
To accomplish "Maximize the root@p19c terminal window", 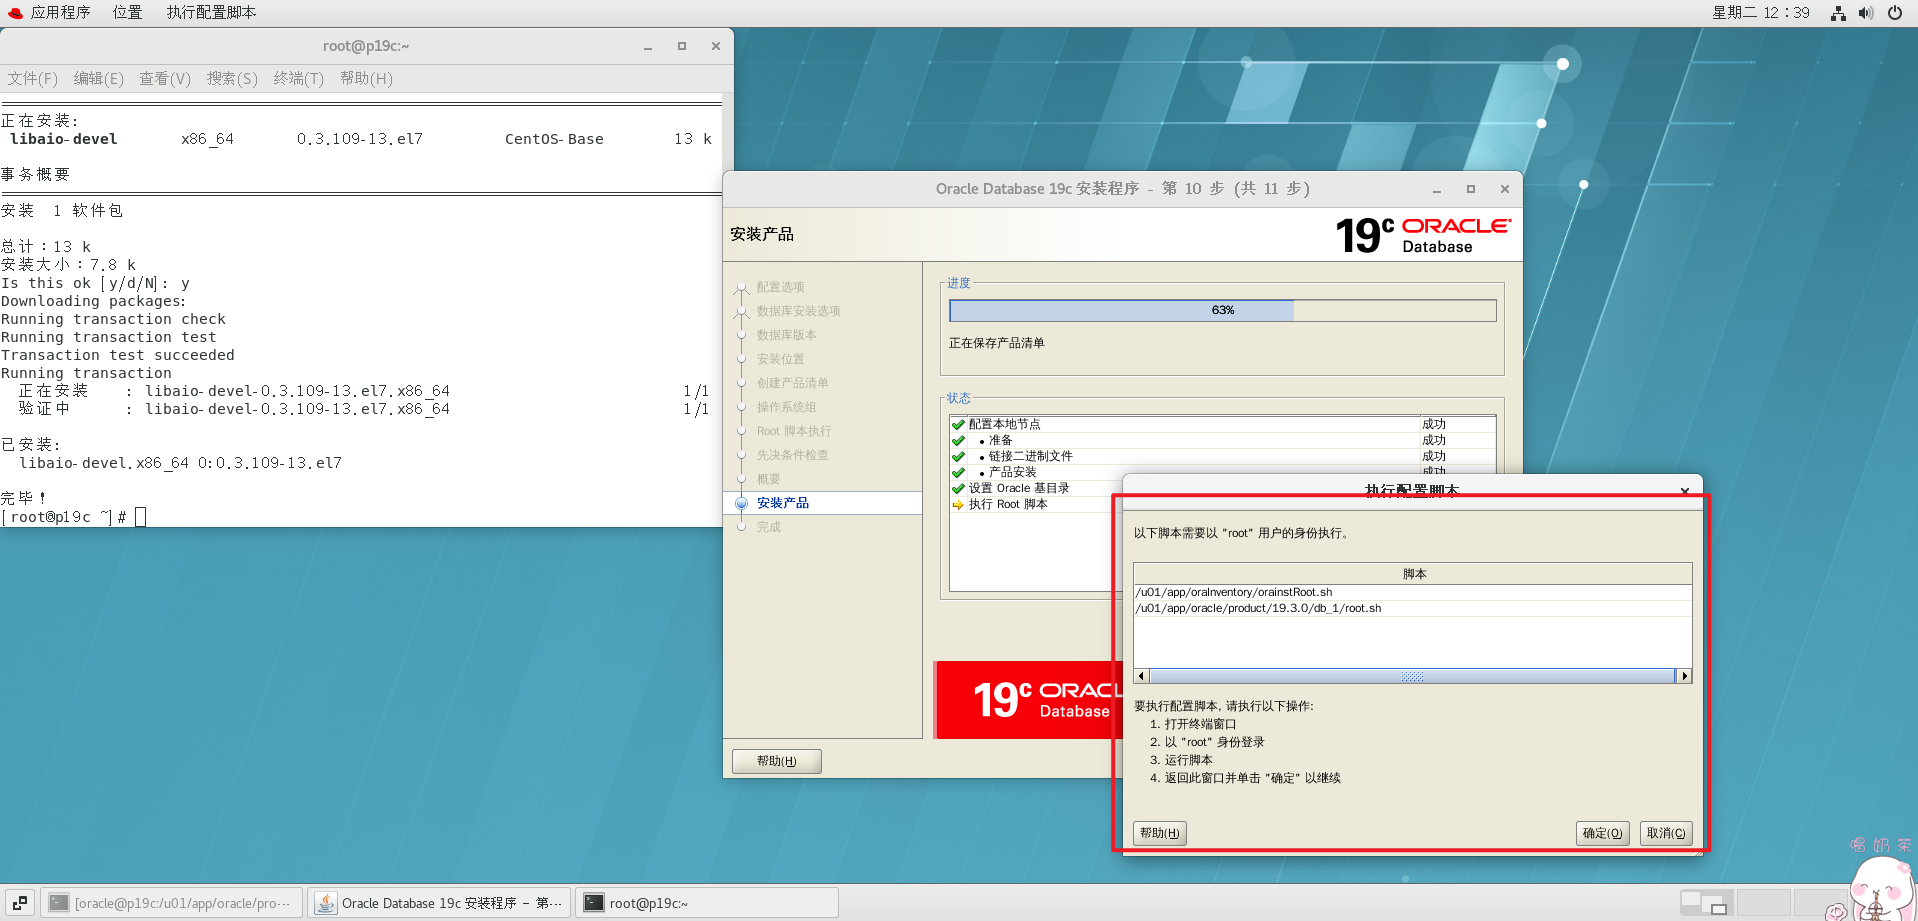I will [682, 46].
